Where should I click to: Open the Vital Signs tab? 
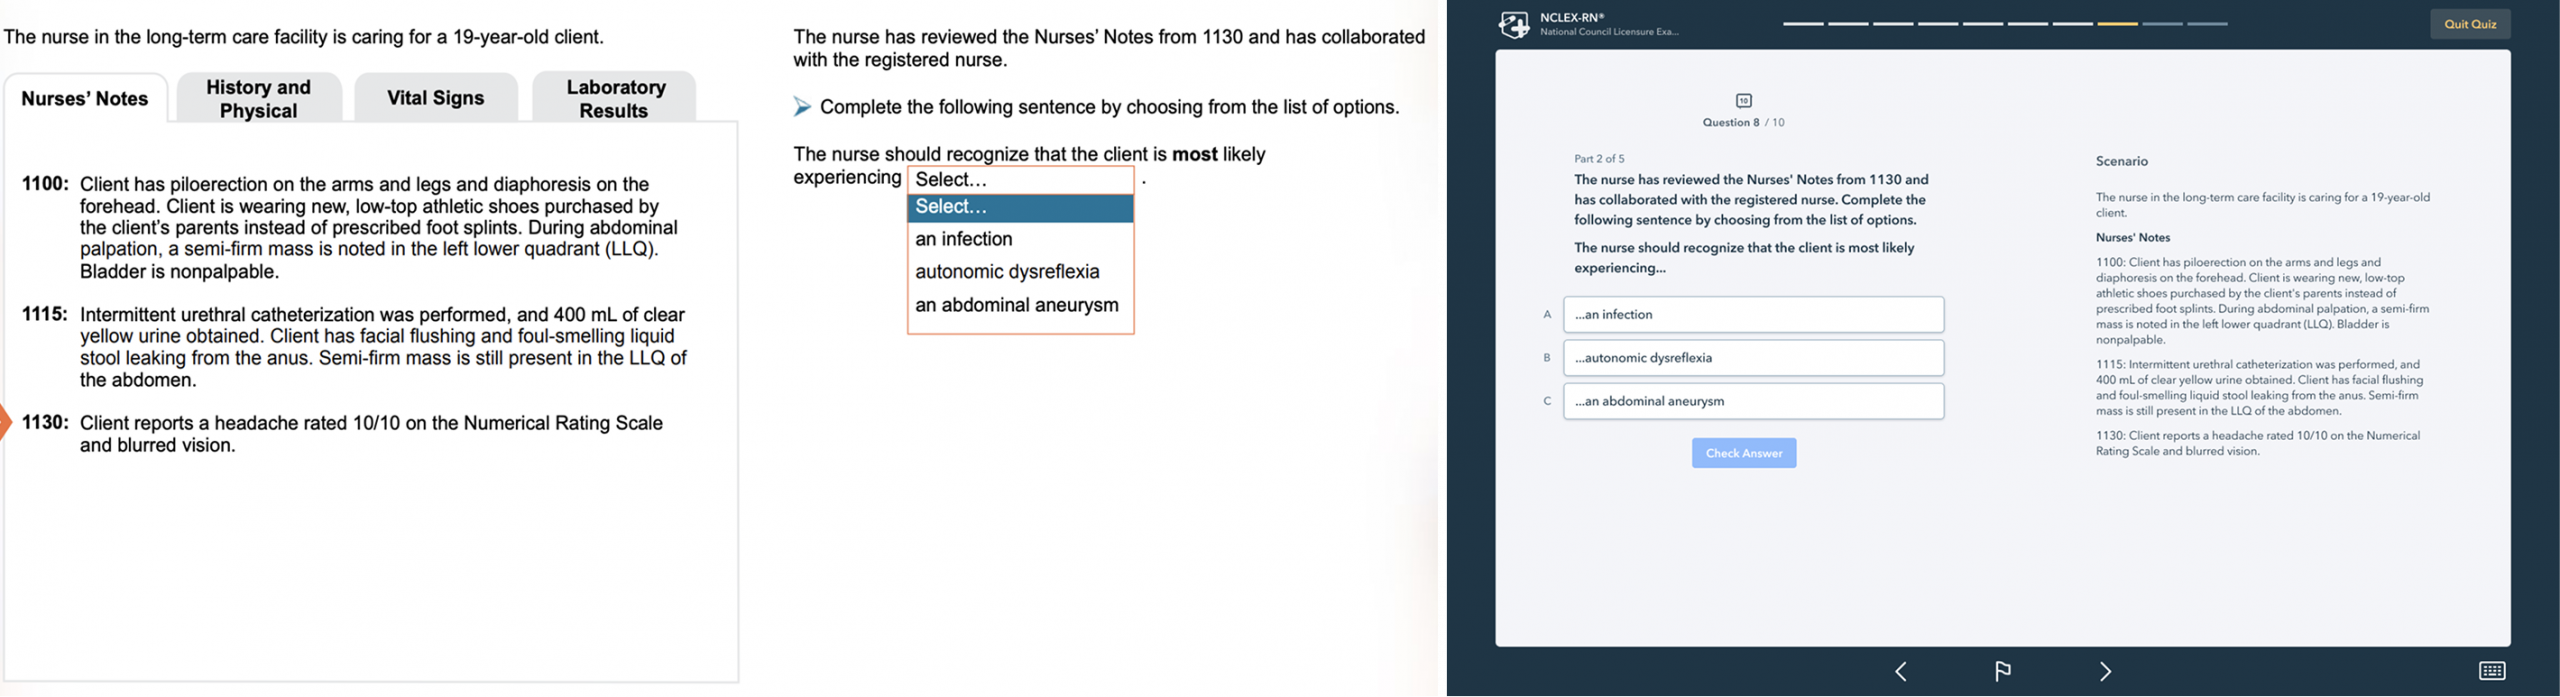tap(436, 98)
